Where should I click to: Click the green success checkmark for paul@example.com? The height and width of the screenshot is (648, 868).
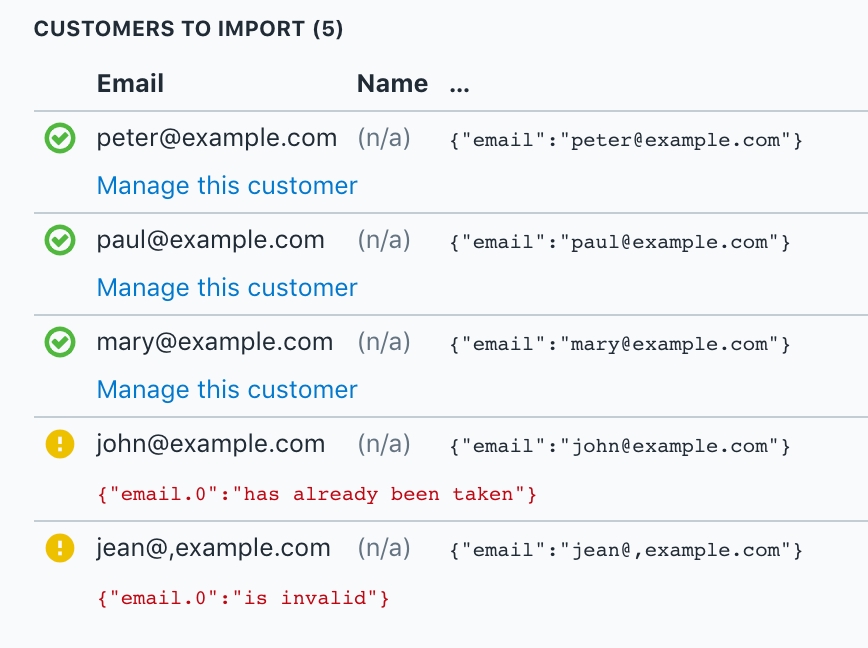(60, 241)
